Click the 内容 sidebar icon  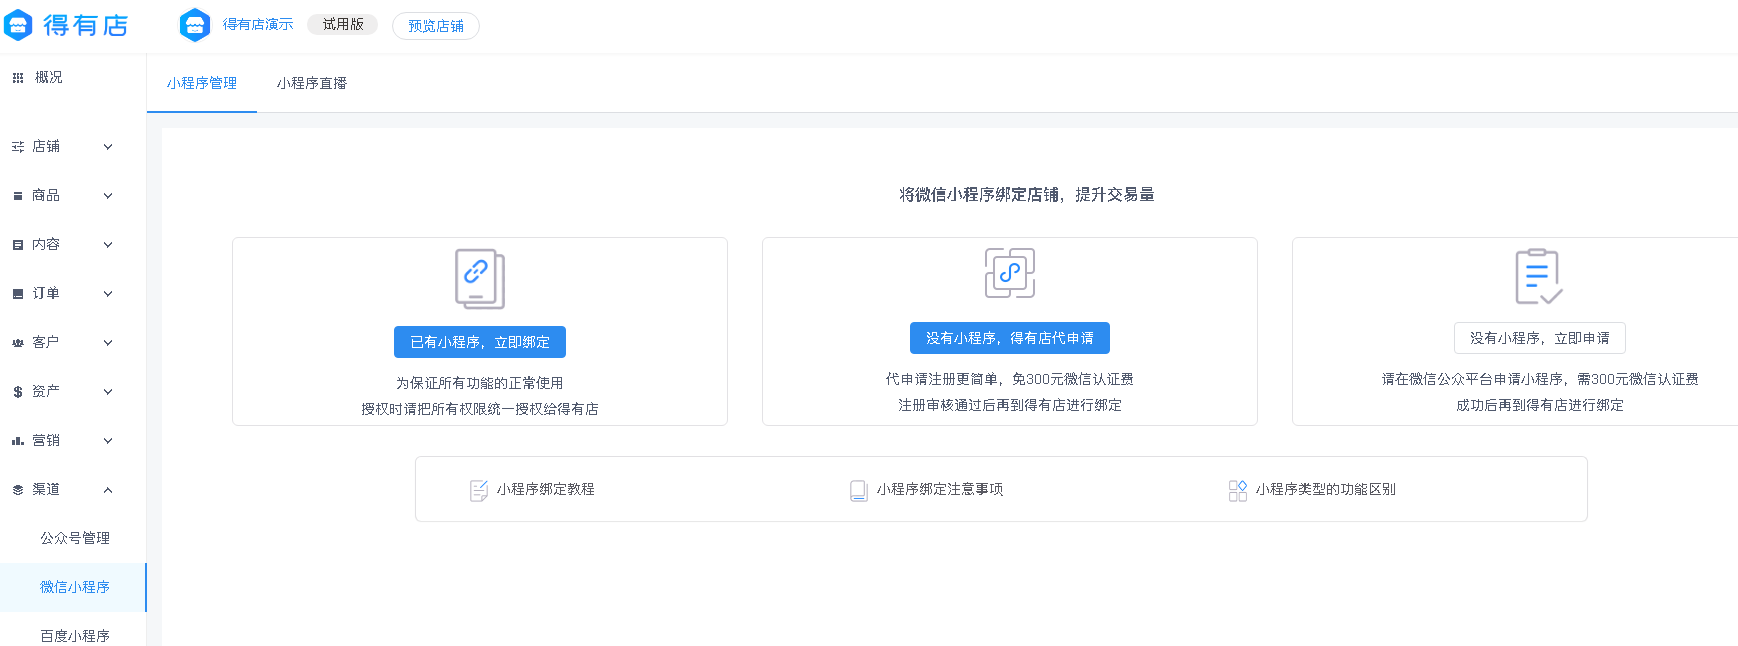(x=18, y=245)
